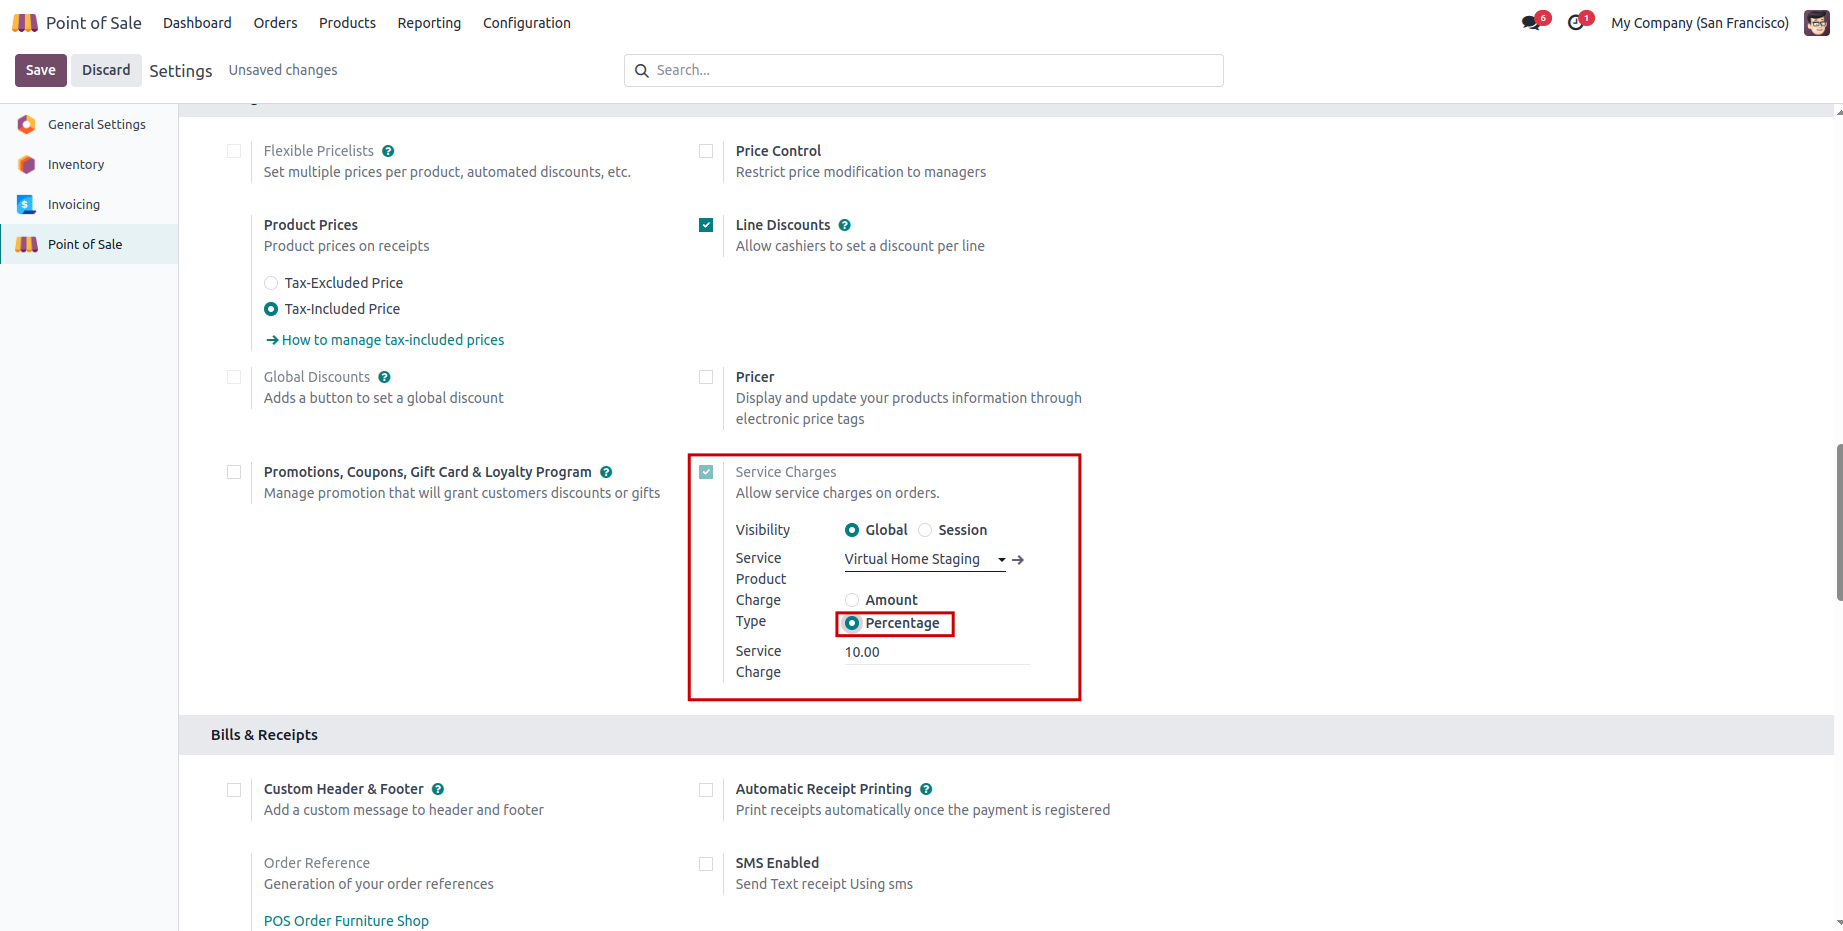Click the Line Discounts help icon
Viewport: 1843px width, 931px height.
tap(844, 225)
